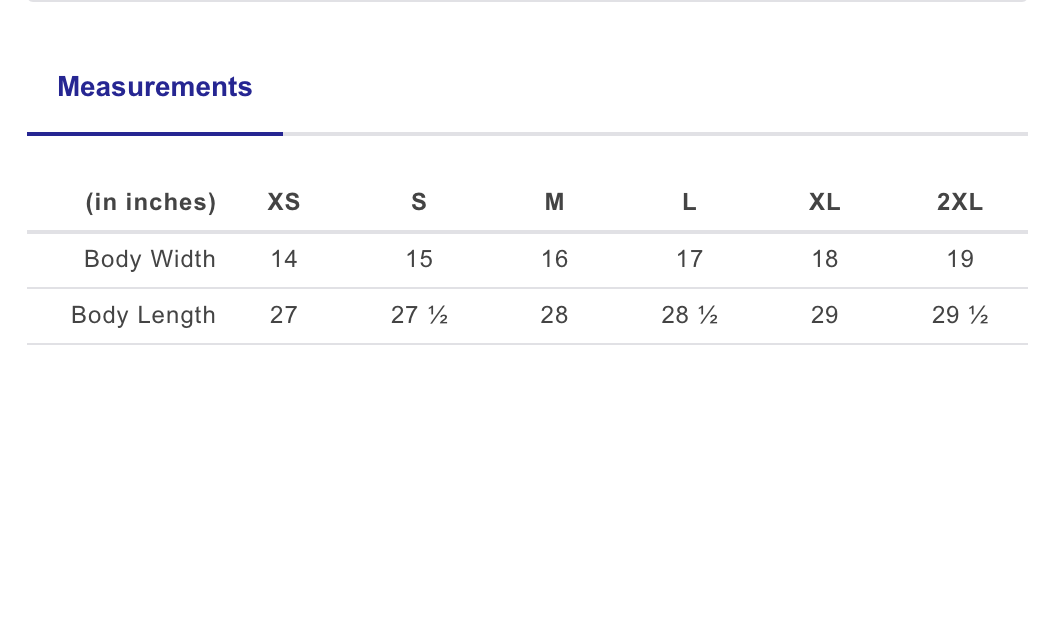Click the Body Width row label

click(x=150, y=259)
